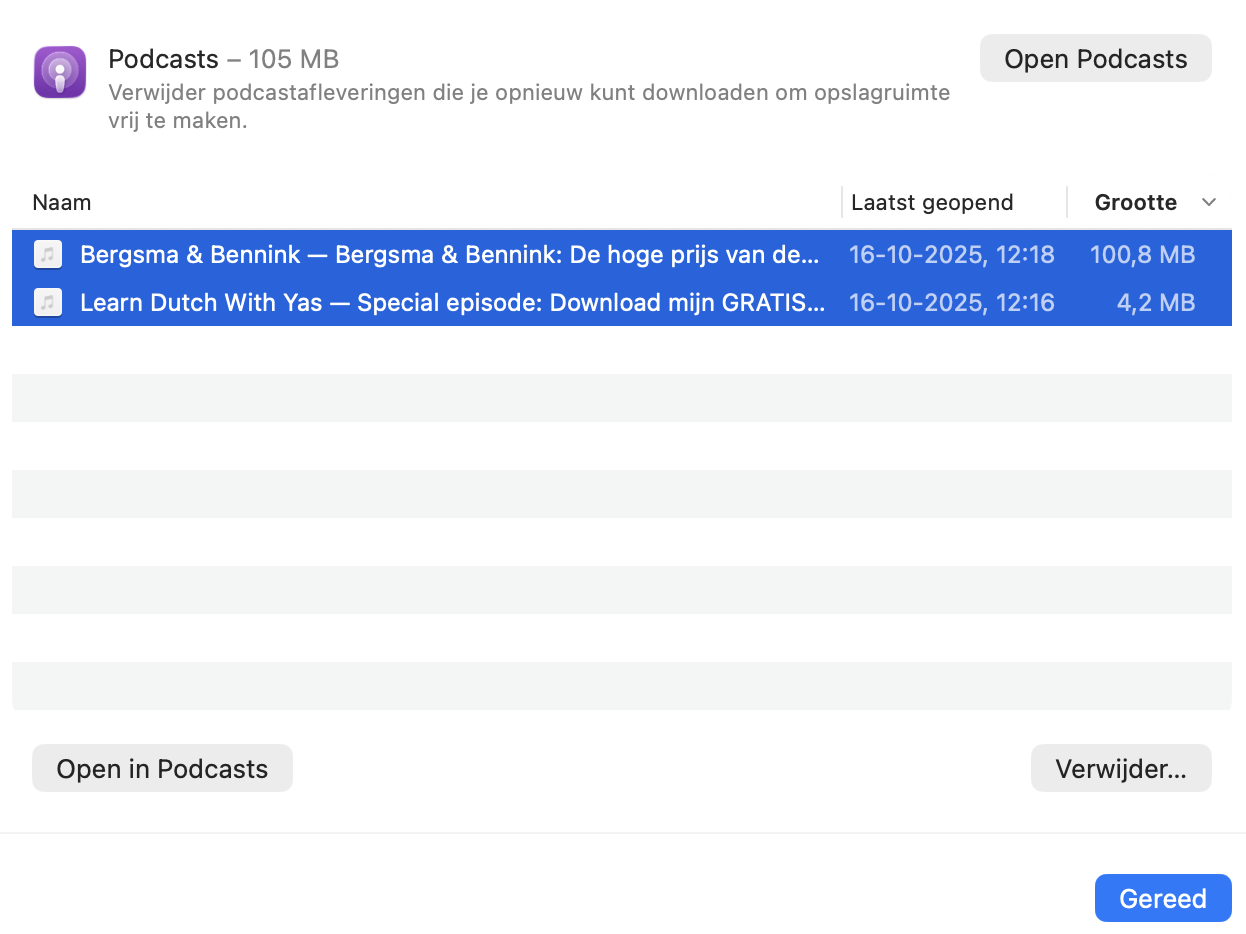Click the 16-10-2025, 12:16 date cell

point(951,303)
